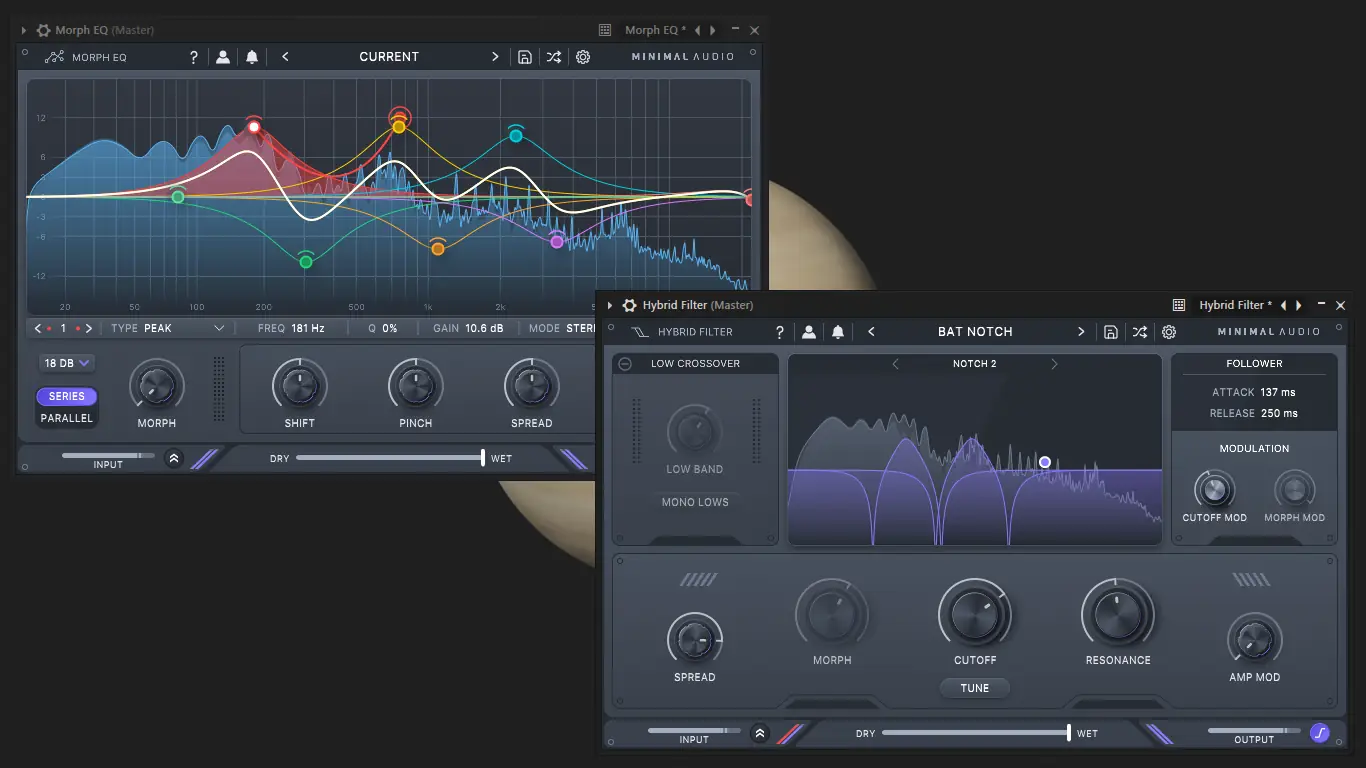The image size is (1366, 768).
Task: Go to next preset after CURRENT in Morph EQ
Action: click(495, 57)
